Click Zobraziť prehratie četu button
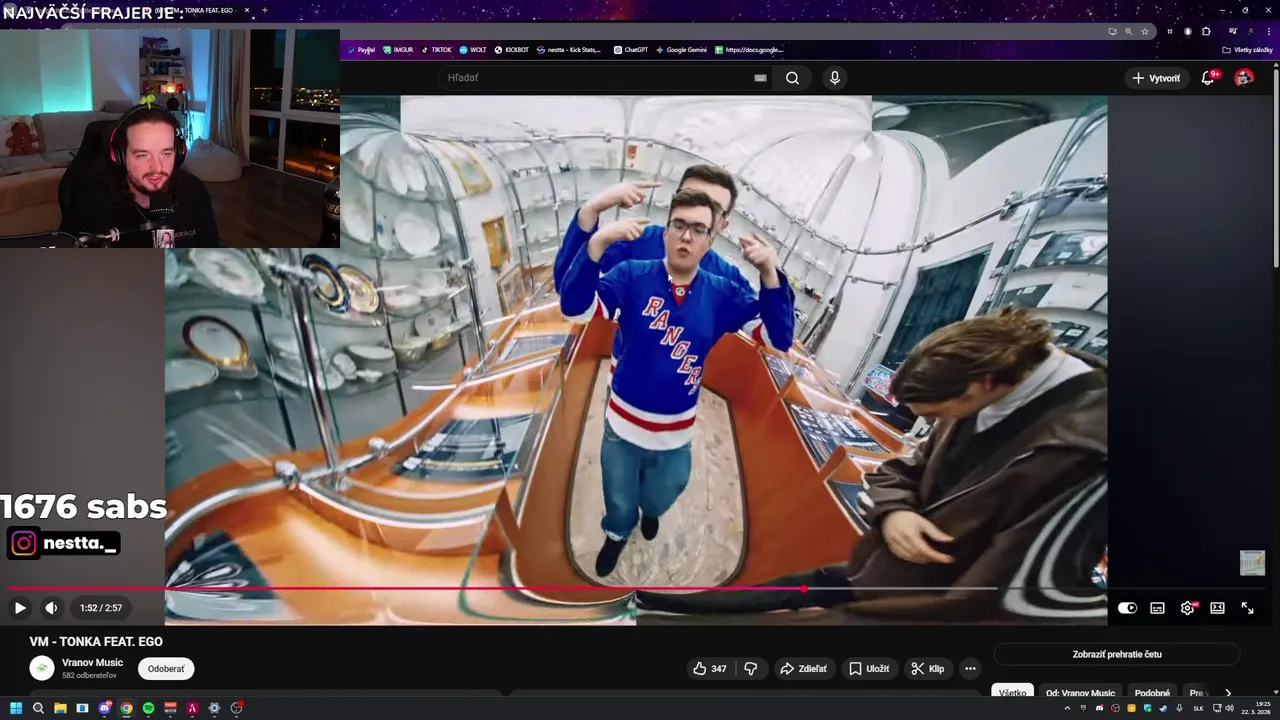Viewport: 1280px width, 720px height. click(x=1117, y=654)
